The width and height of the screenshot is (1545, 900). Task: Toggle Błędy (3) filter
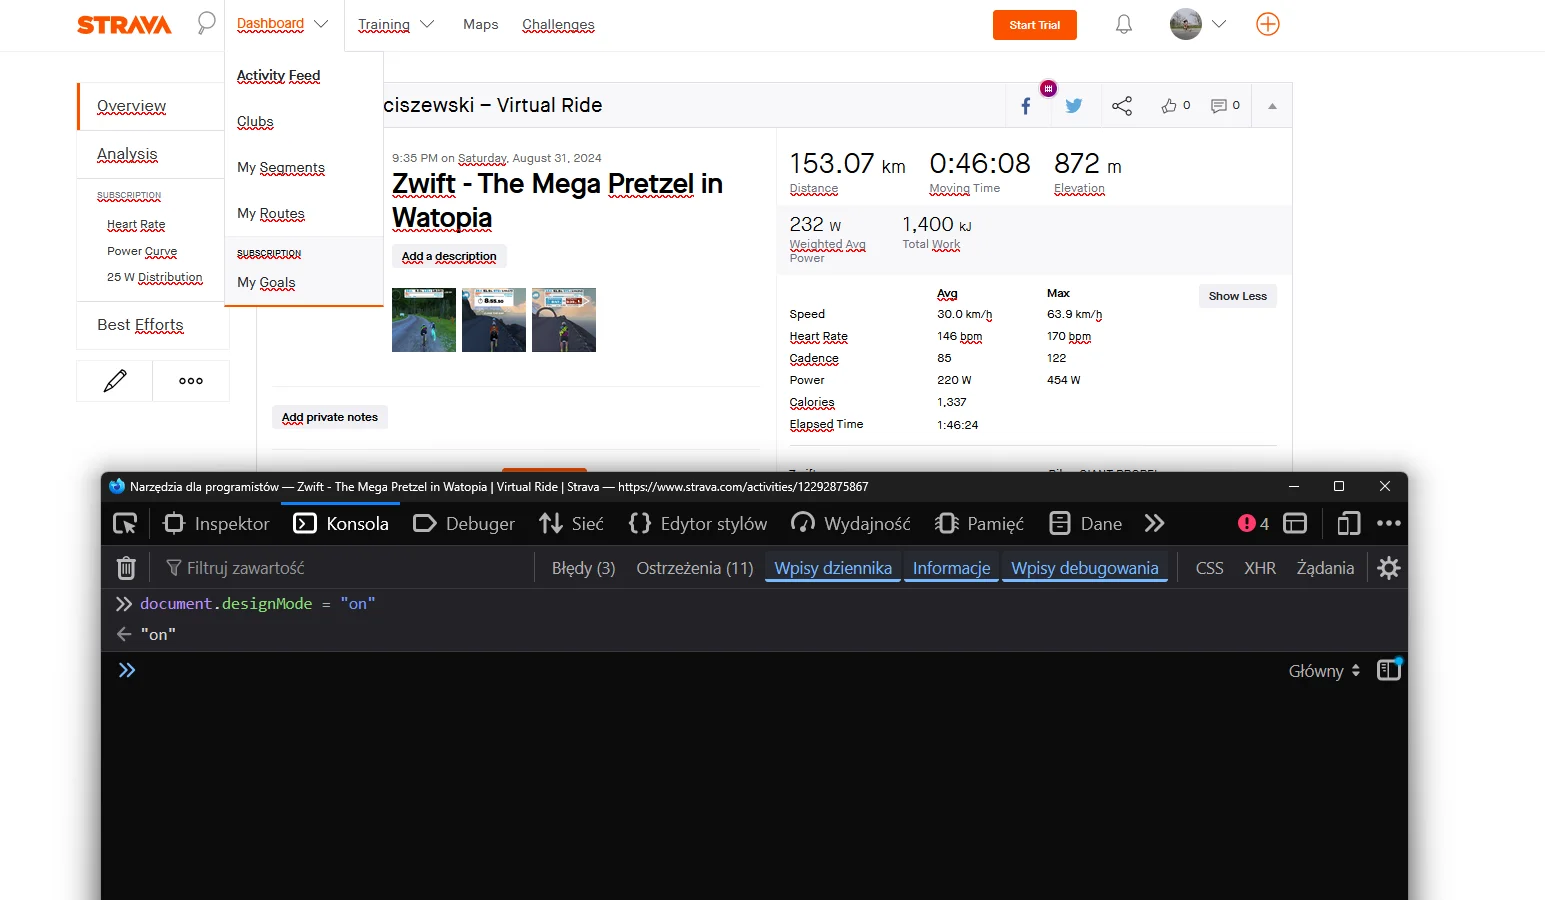[x=583, y=568]
